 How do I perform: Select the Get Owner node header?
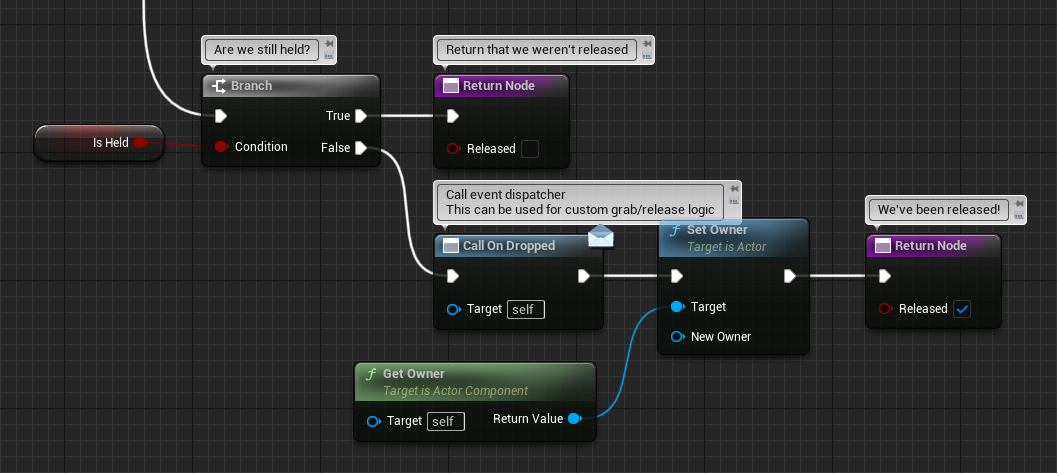click(x=475, y=381)
